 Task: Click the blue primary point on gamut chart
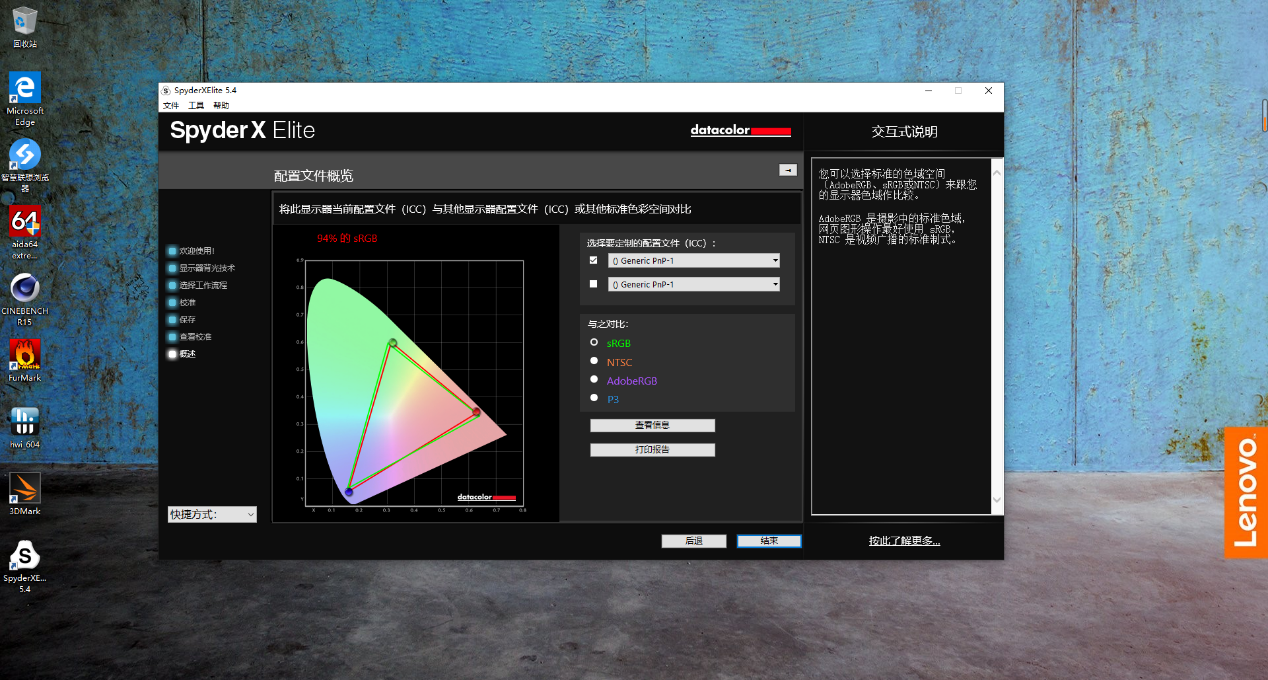[349, 491]
